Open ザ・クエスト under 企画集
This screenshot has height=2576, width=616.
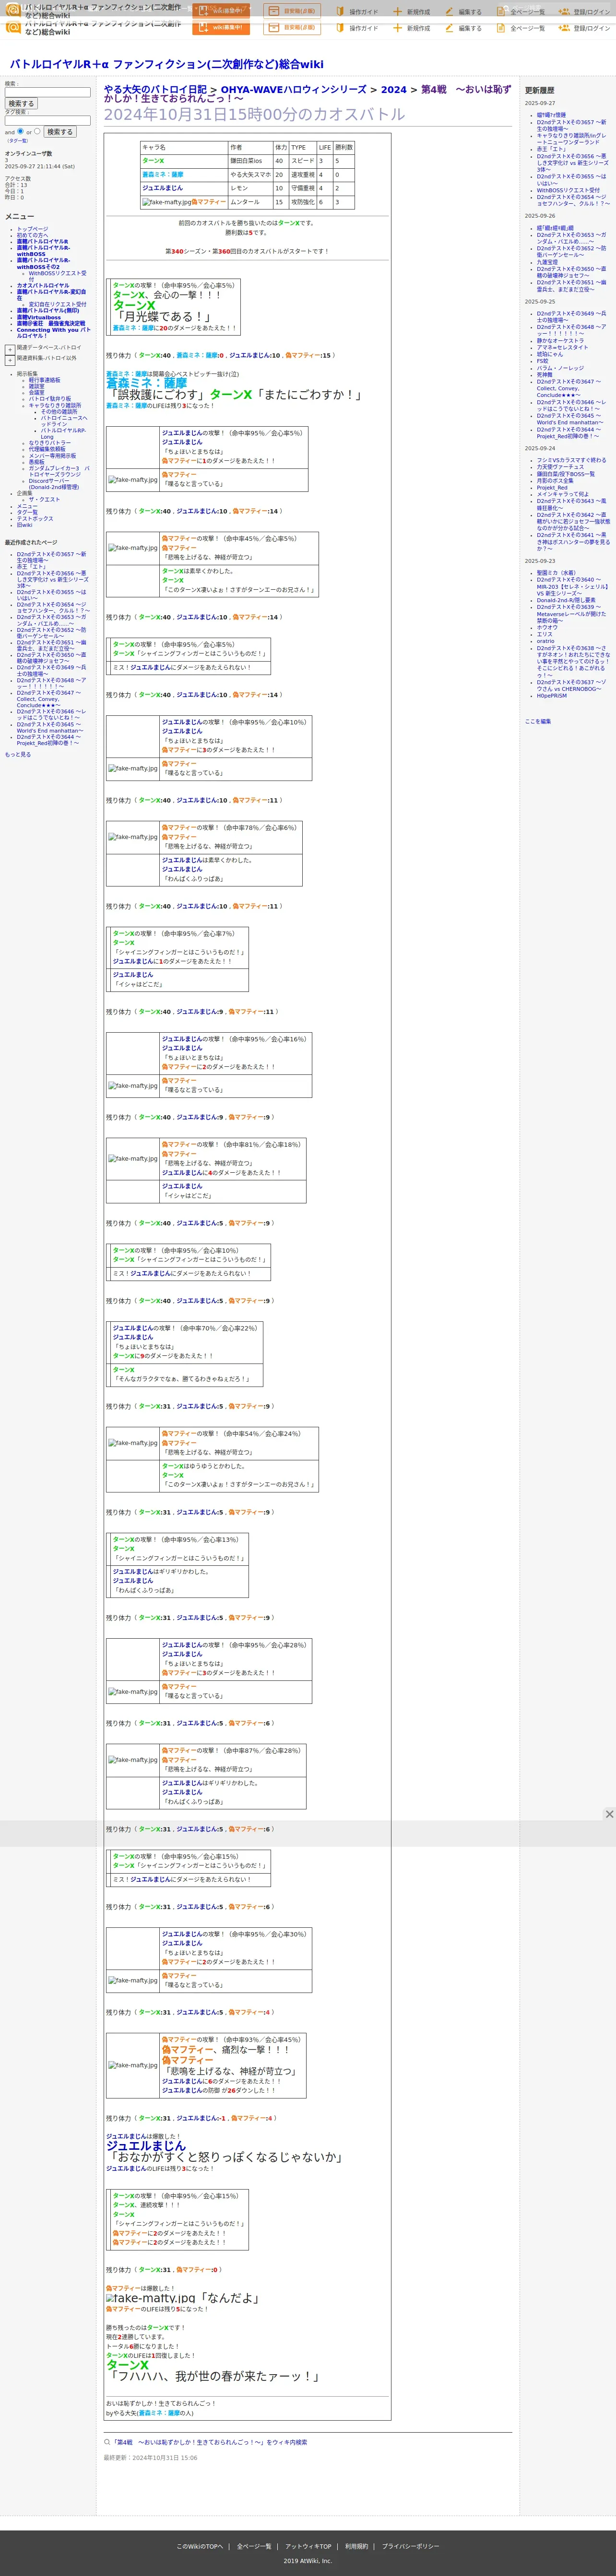tap(44, 499)
